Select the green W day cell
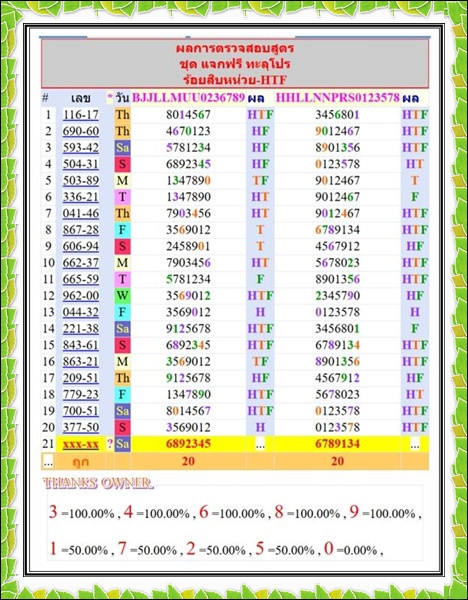Viewport: 468px width, 600px height. click(x=122, y=295)
